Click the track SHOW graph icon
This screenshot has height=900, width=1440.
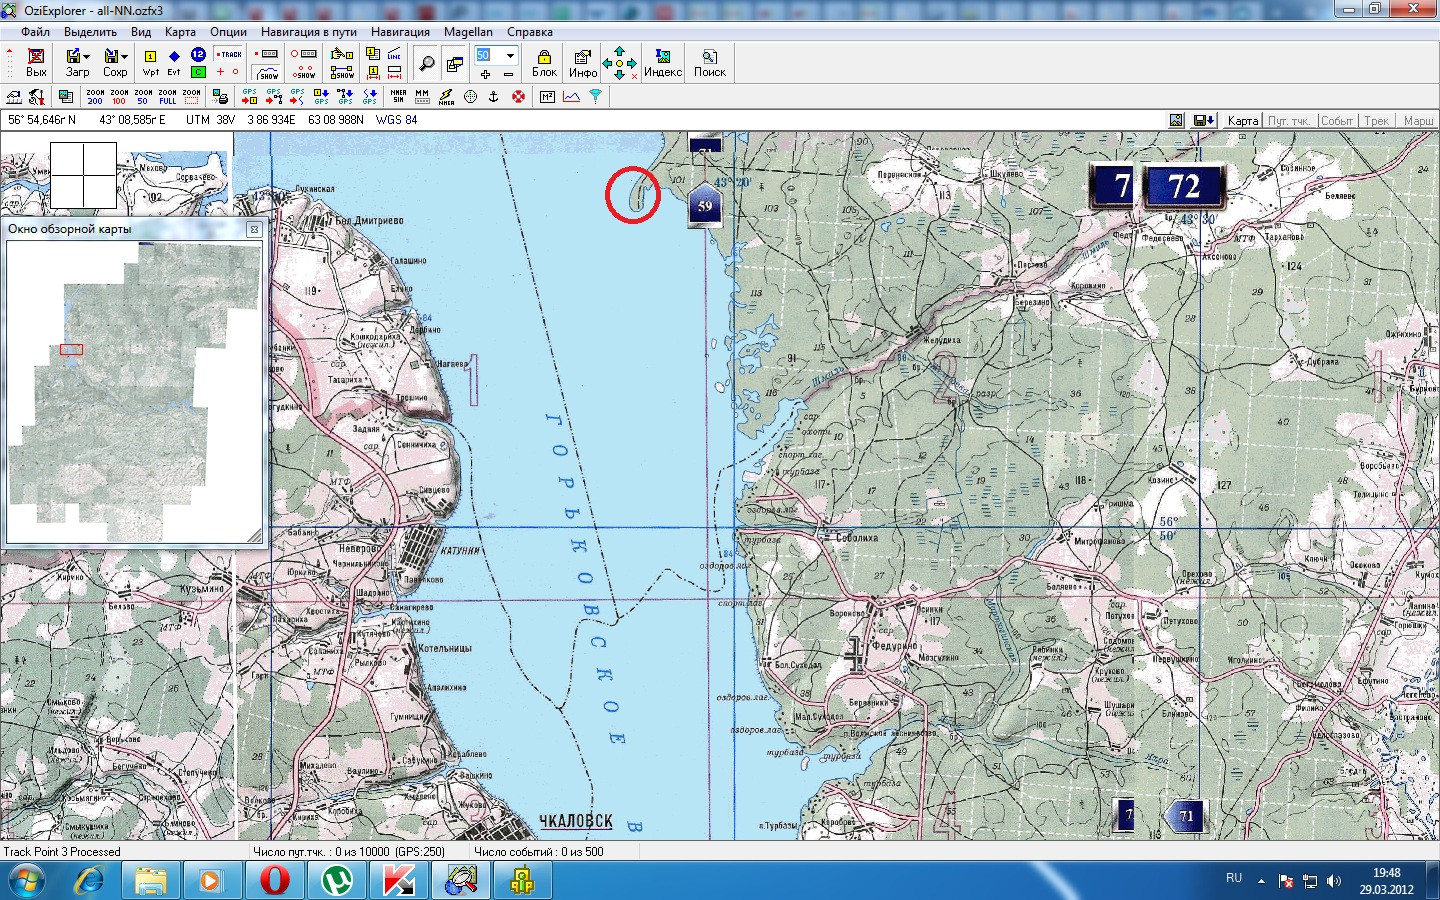(267, 72)
